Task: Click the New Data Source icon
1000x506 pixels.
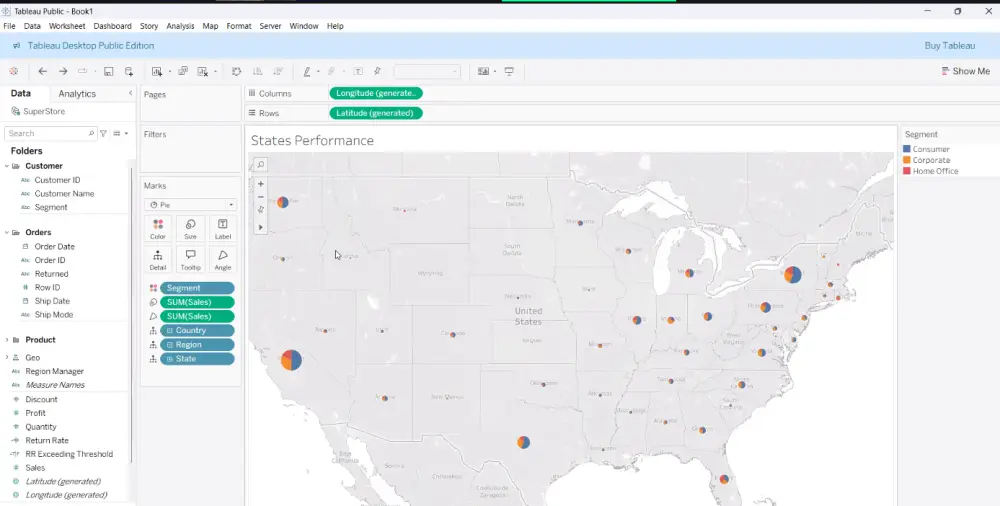Action: coord(129,71)
